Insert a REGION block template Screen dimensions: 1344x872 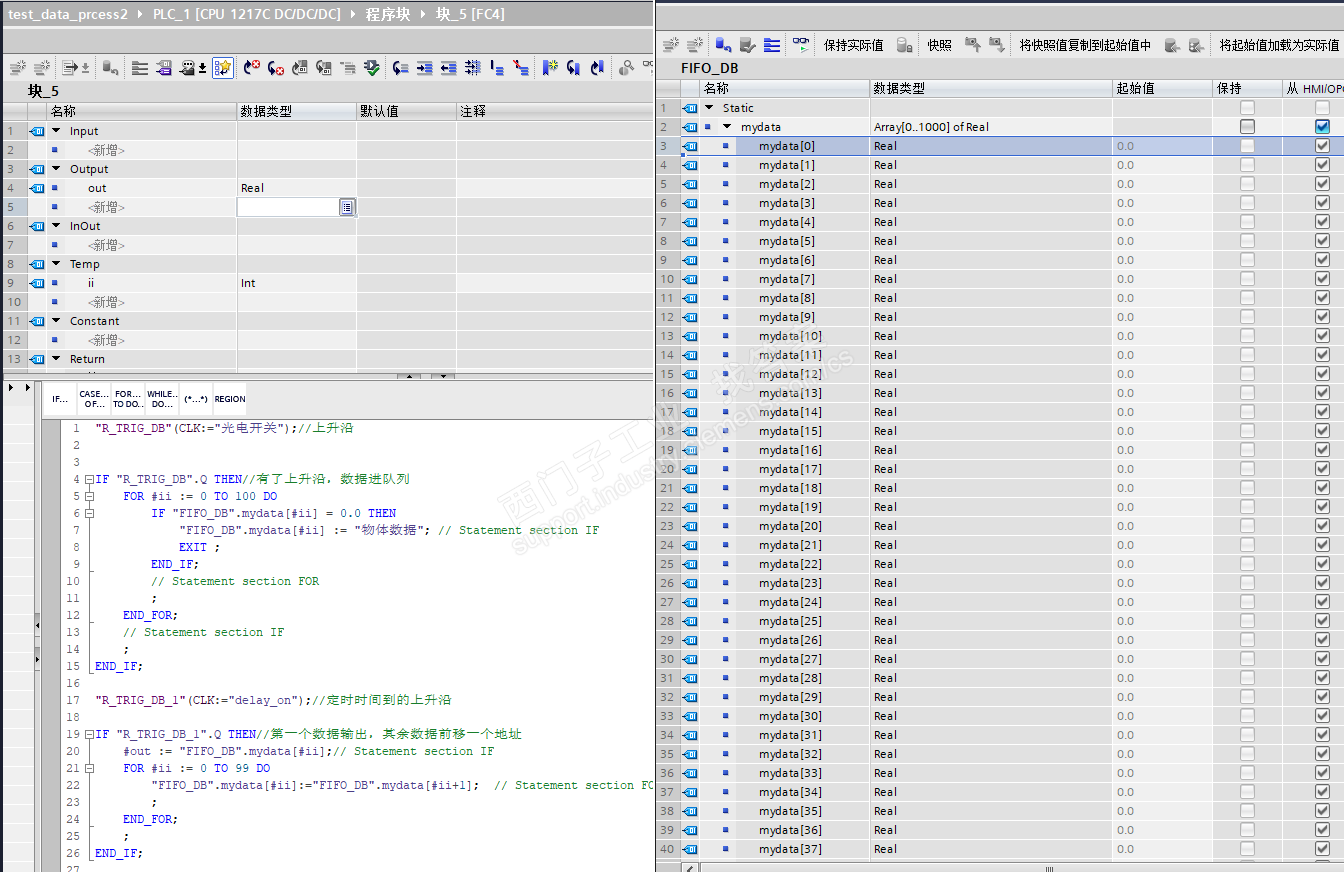point(229,399)
